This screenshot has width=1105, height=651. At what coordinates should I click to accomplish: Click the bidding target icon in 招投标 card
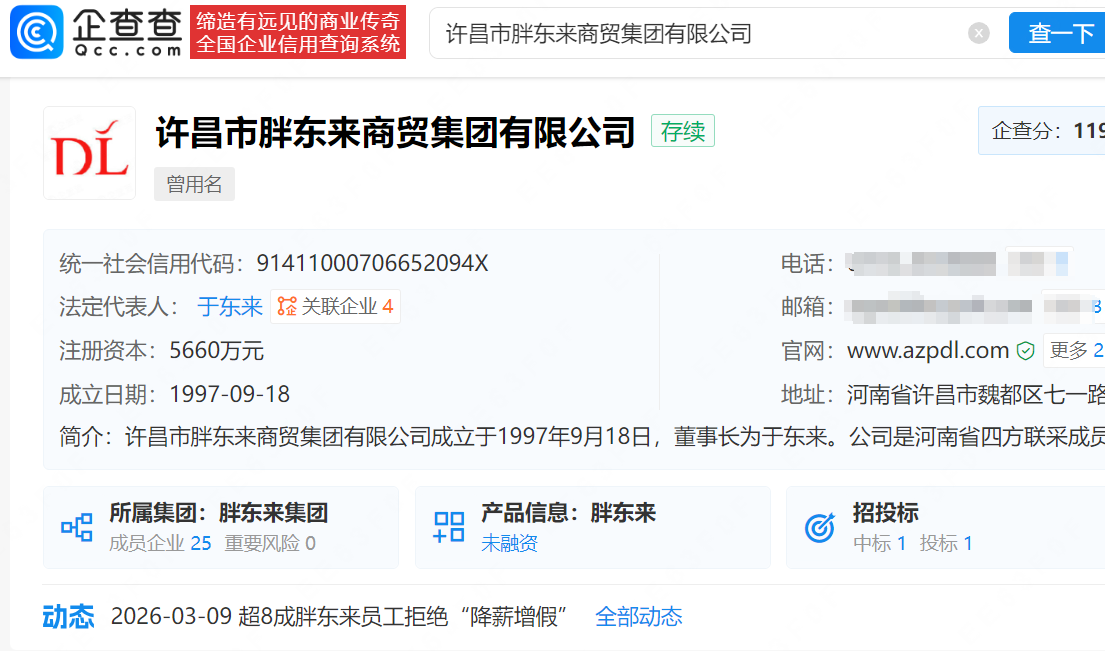[820, 527]
